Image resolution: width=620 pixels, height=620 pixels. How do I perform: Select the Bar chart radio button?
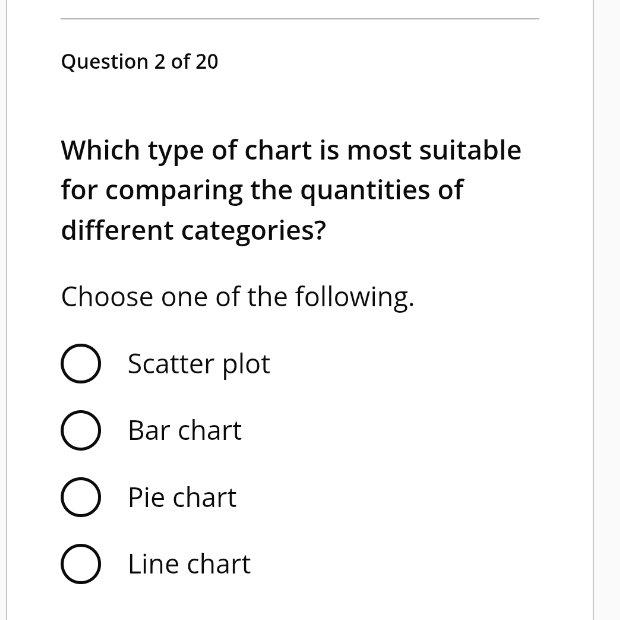coord(81,430)
